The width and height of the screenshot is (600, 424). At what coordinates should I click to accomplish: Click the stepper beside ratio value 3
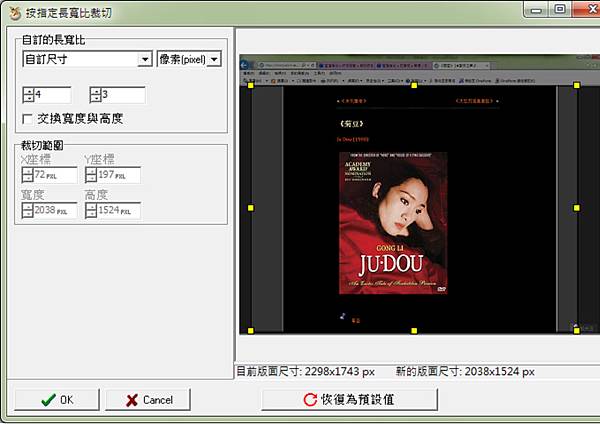tap(95, 95)
